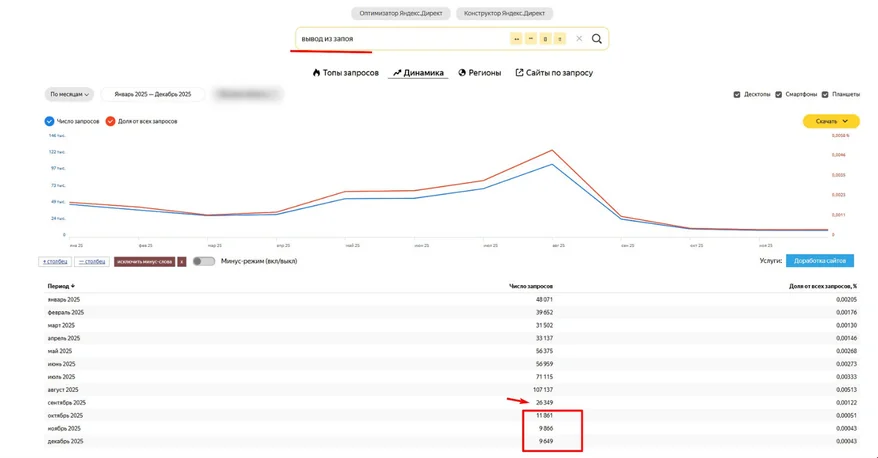This screenshot has height=458, width=878.
Task: Sort by 'Период' column header
Action: click(x=61, y=286)
